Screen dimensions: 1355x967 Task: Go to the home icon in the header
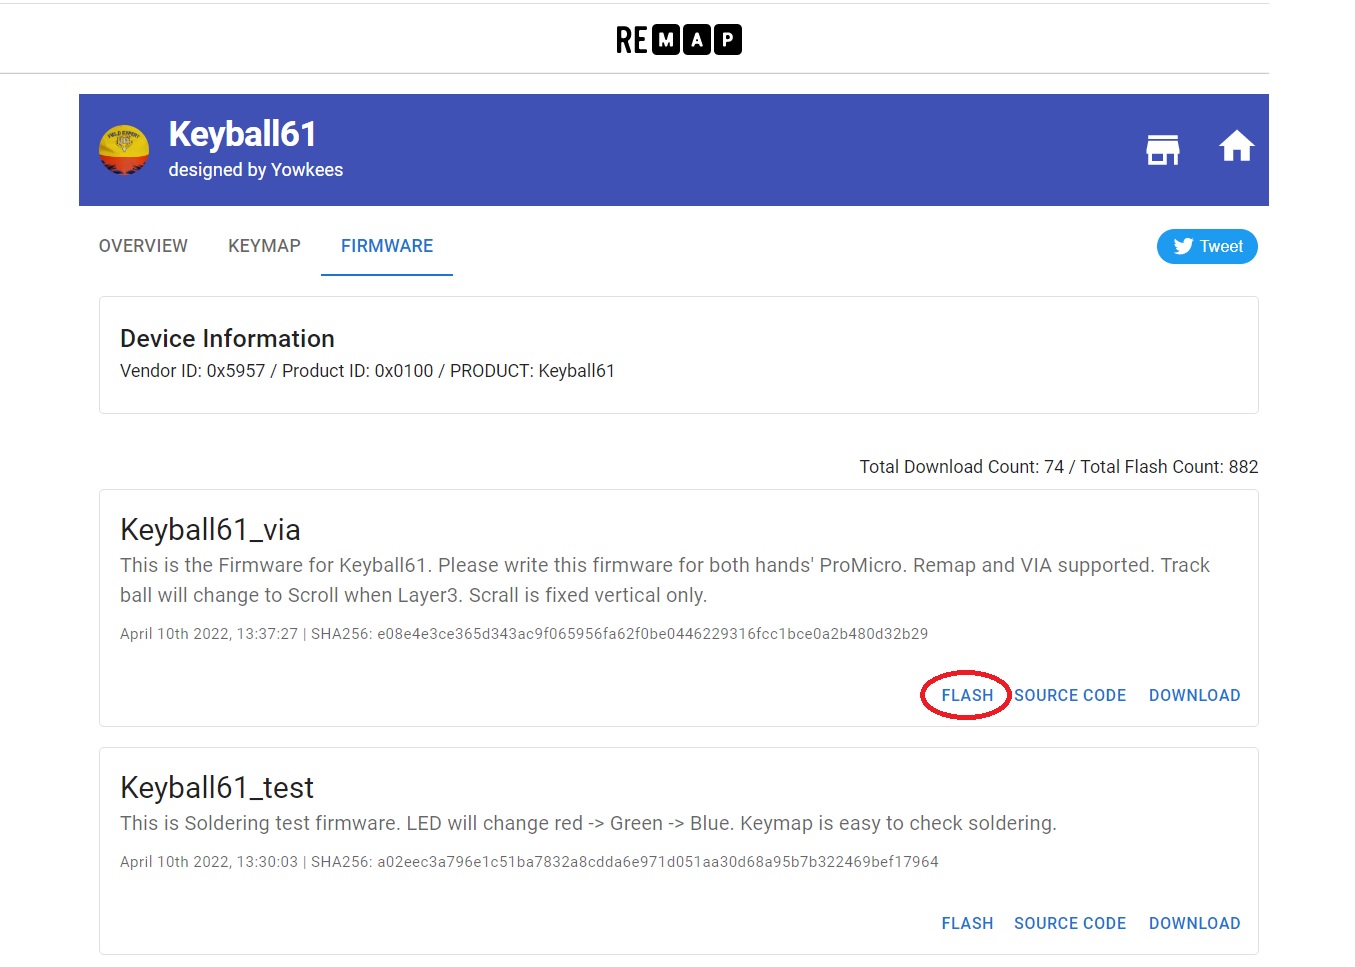point(1236,147)
